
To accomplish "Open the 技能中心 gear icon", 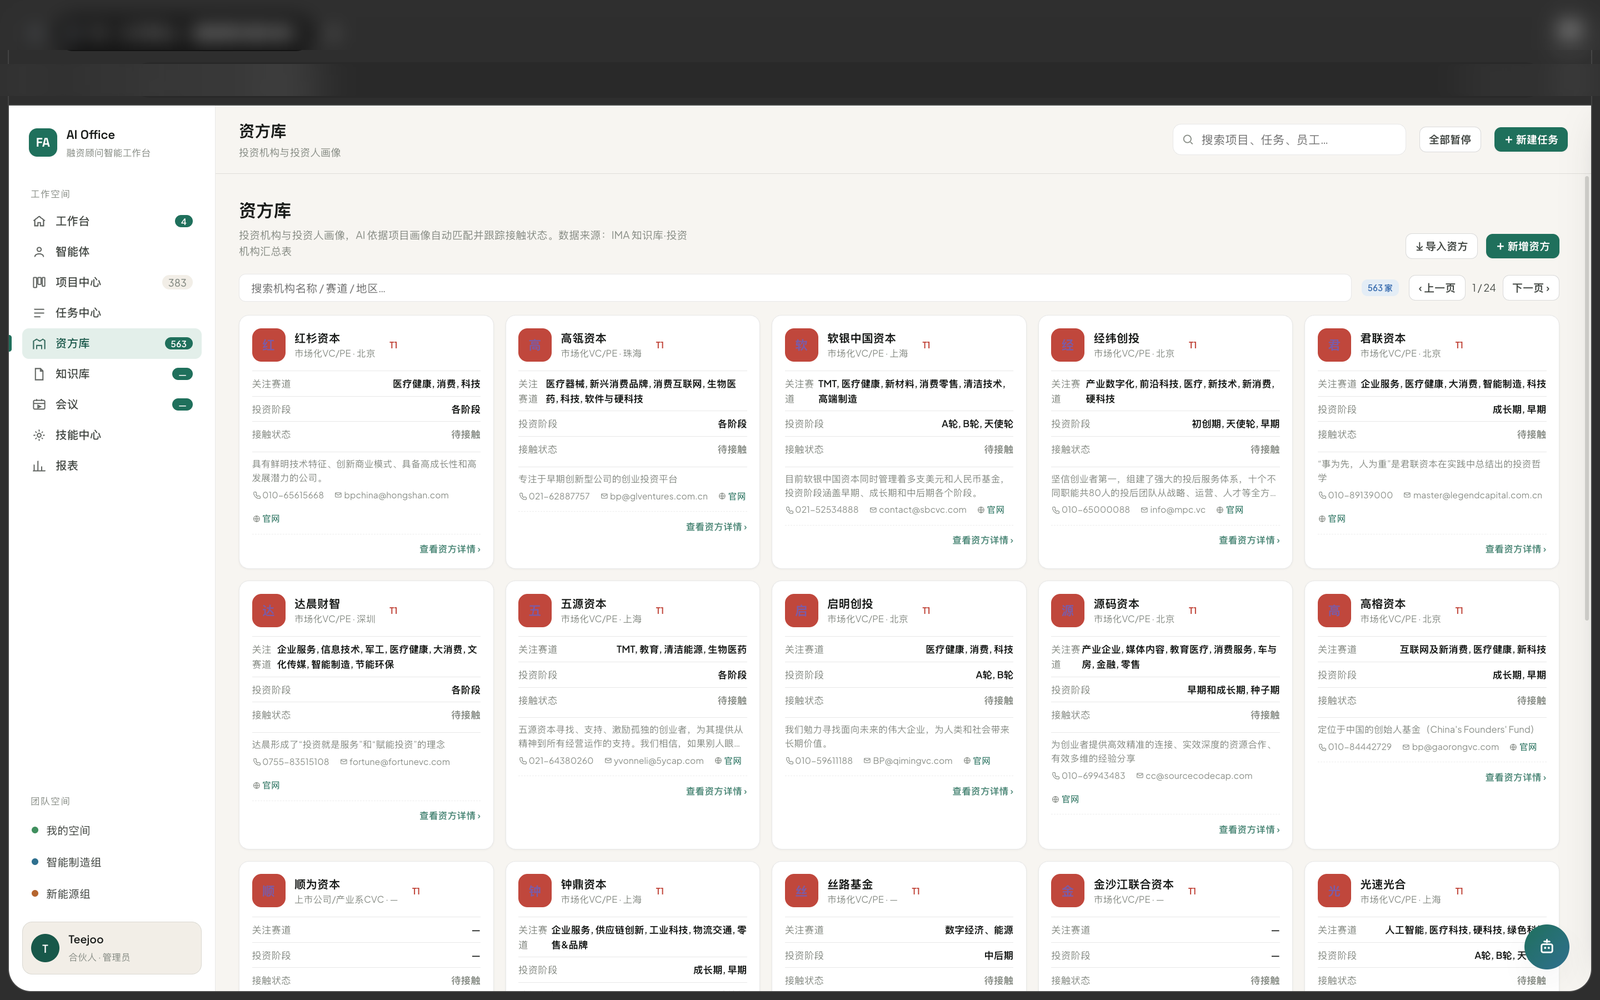I will [39, 435].
